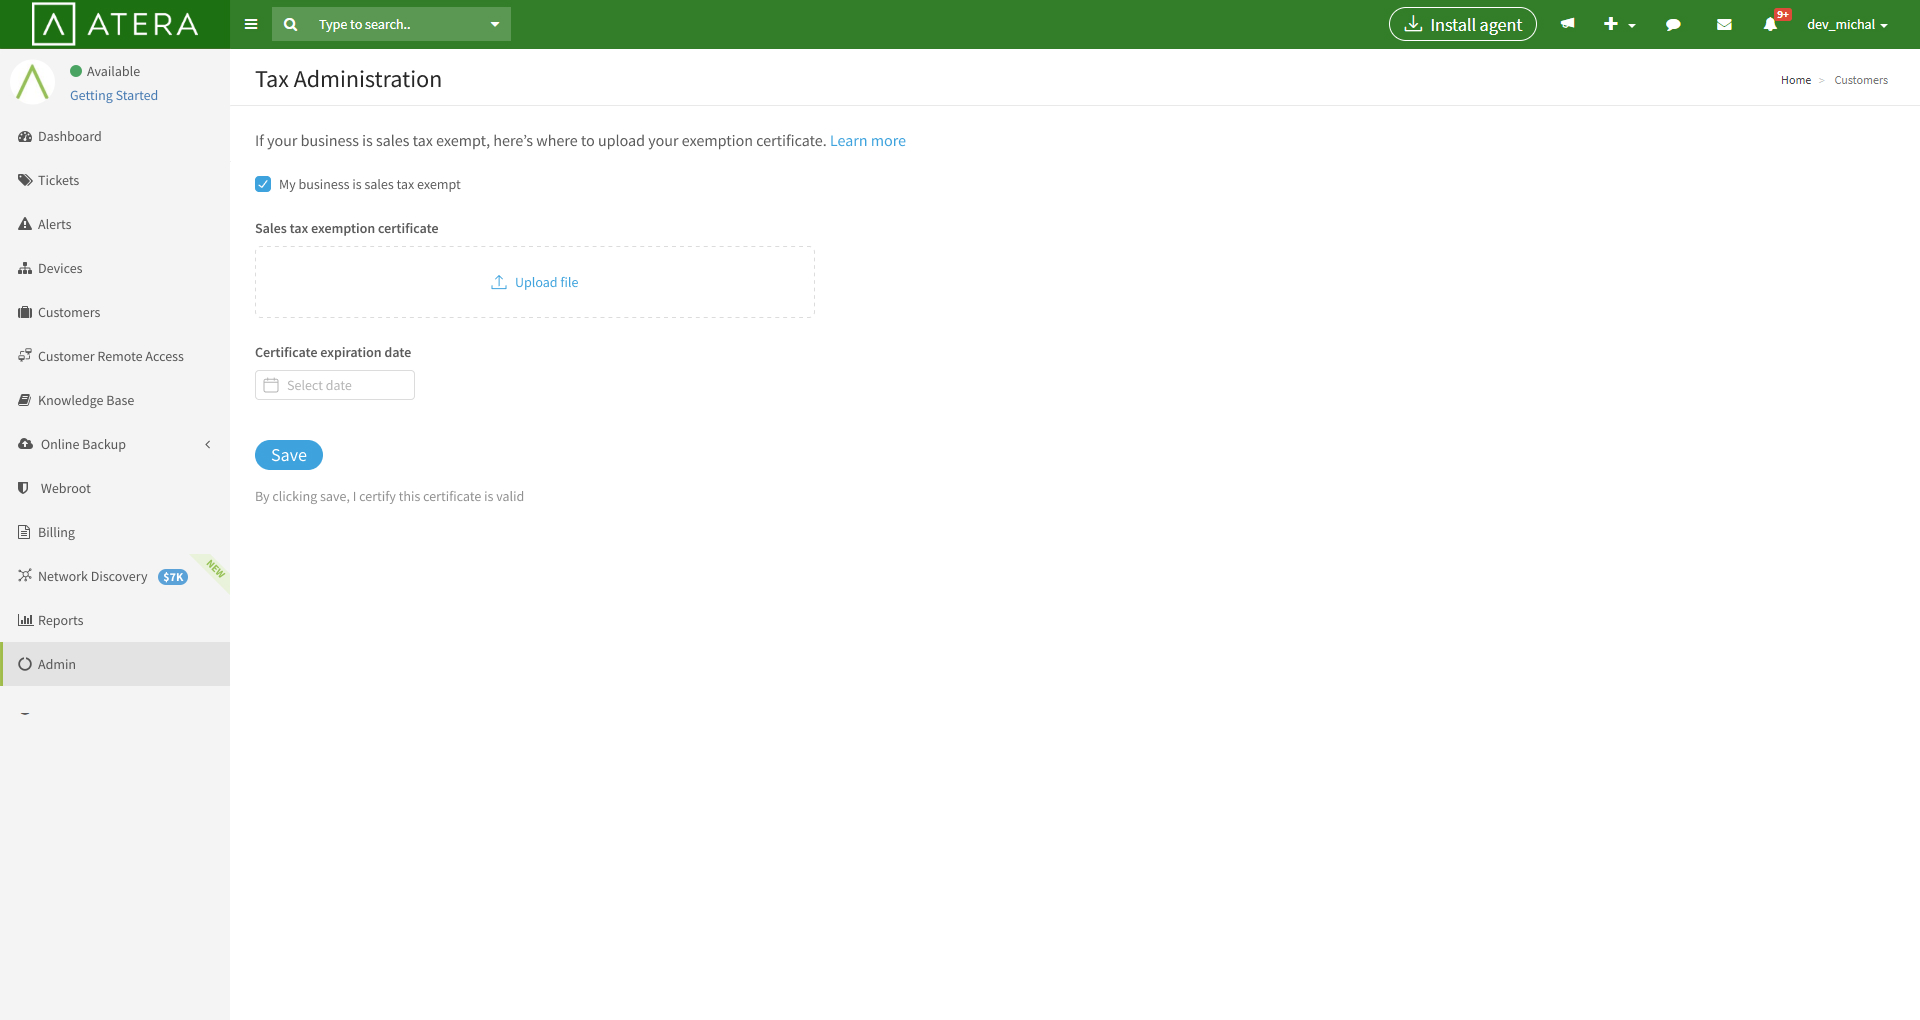Click the Save button
Image resolution: width=1920 pixels, height=1020 pixels.
click(x=289, y=455)
